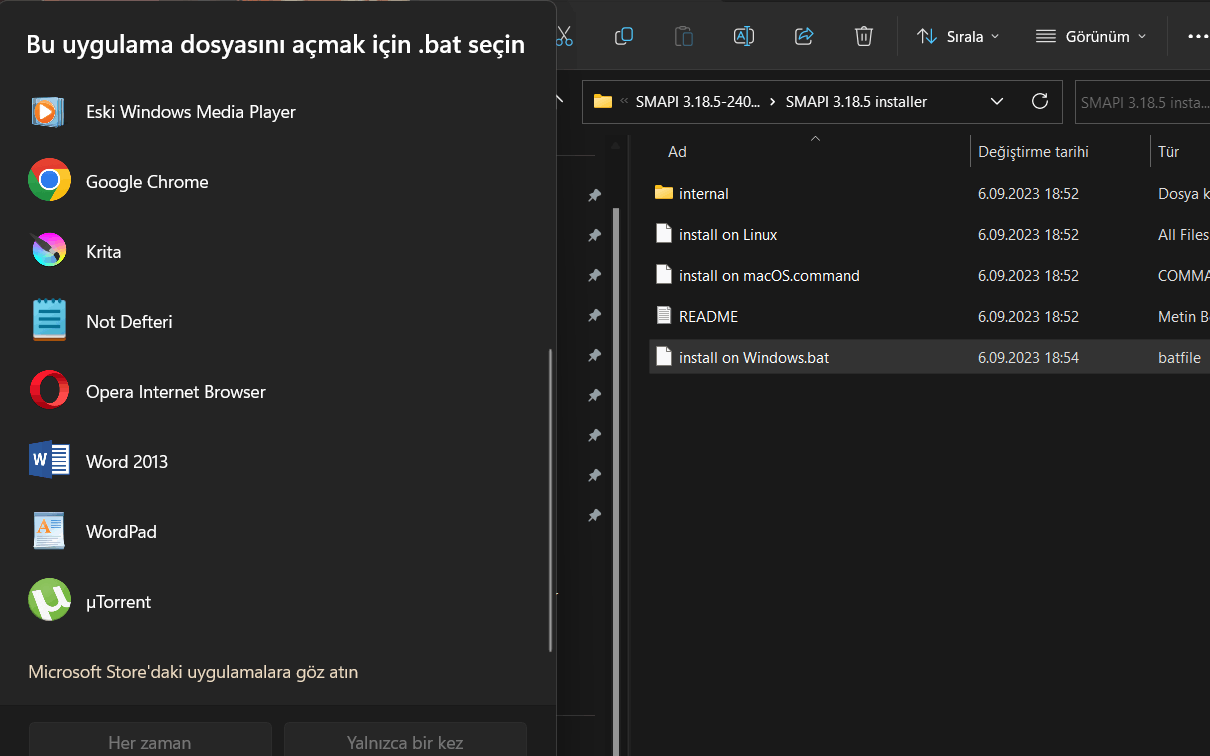The height and width of the screenshot is (756, 1210).
Task: Click the Delete trash icon in toolbar
Action: (864, 36)
